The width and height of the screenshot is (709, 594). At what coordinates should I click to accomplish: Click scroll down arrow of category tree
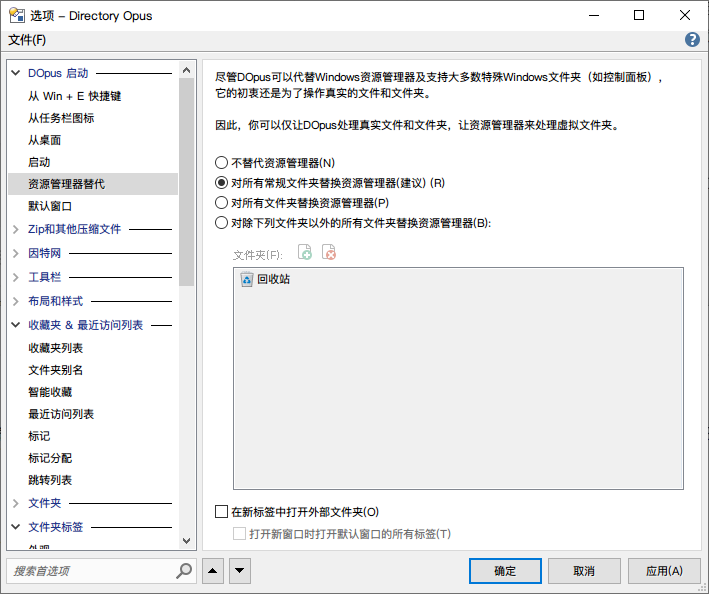[186, 541]
